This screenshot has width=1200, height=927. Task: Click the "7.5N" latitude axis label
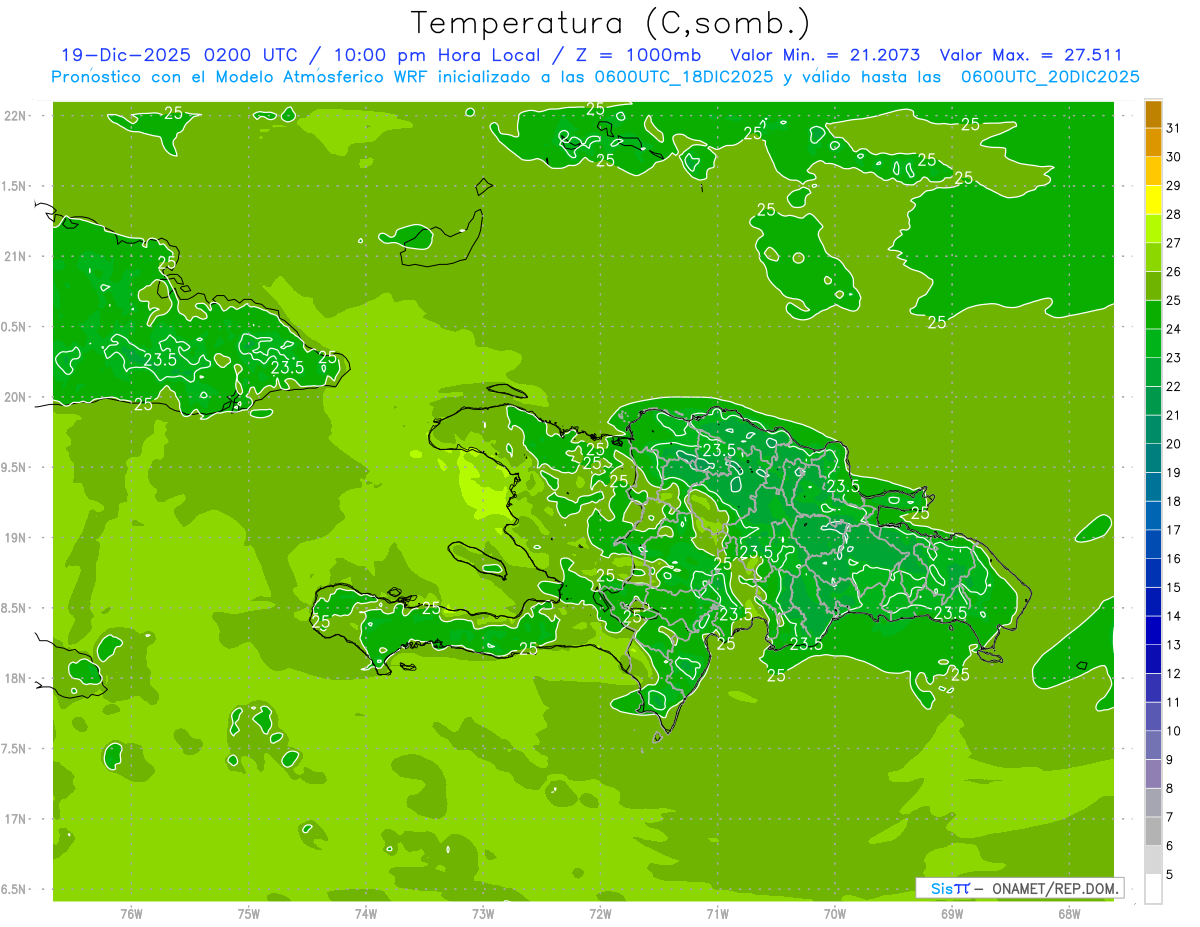(15, 749)
